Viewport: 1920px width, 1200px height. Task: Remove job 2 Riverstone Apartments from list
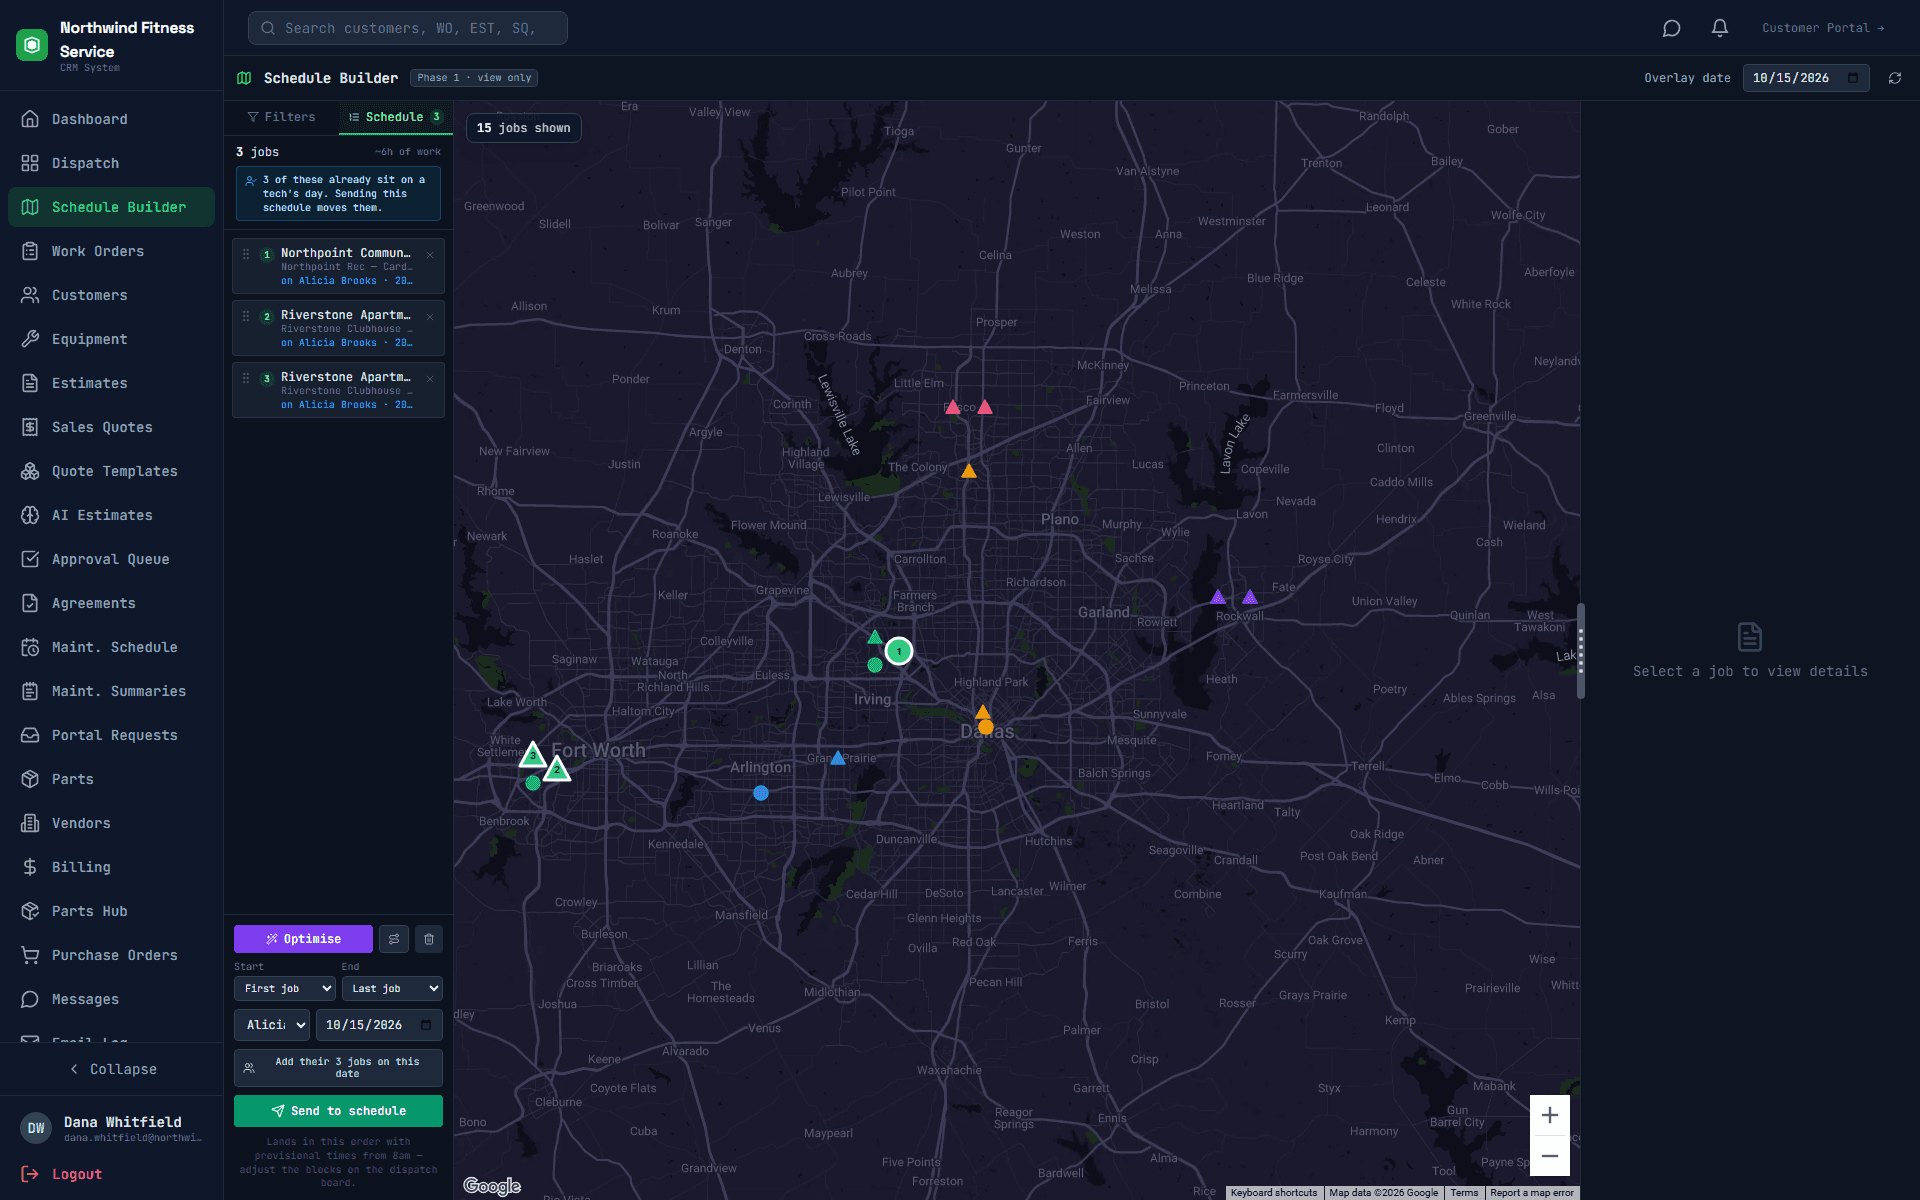coord(430,317)
